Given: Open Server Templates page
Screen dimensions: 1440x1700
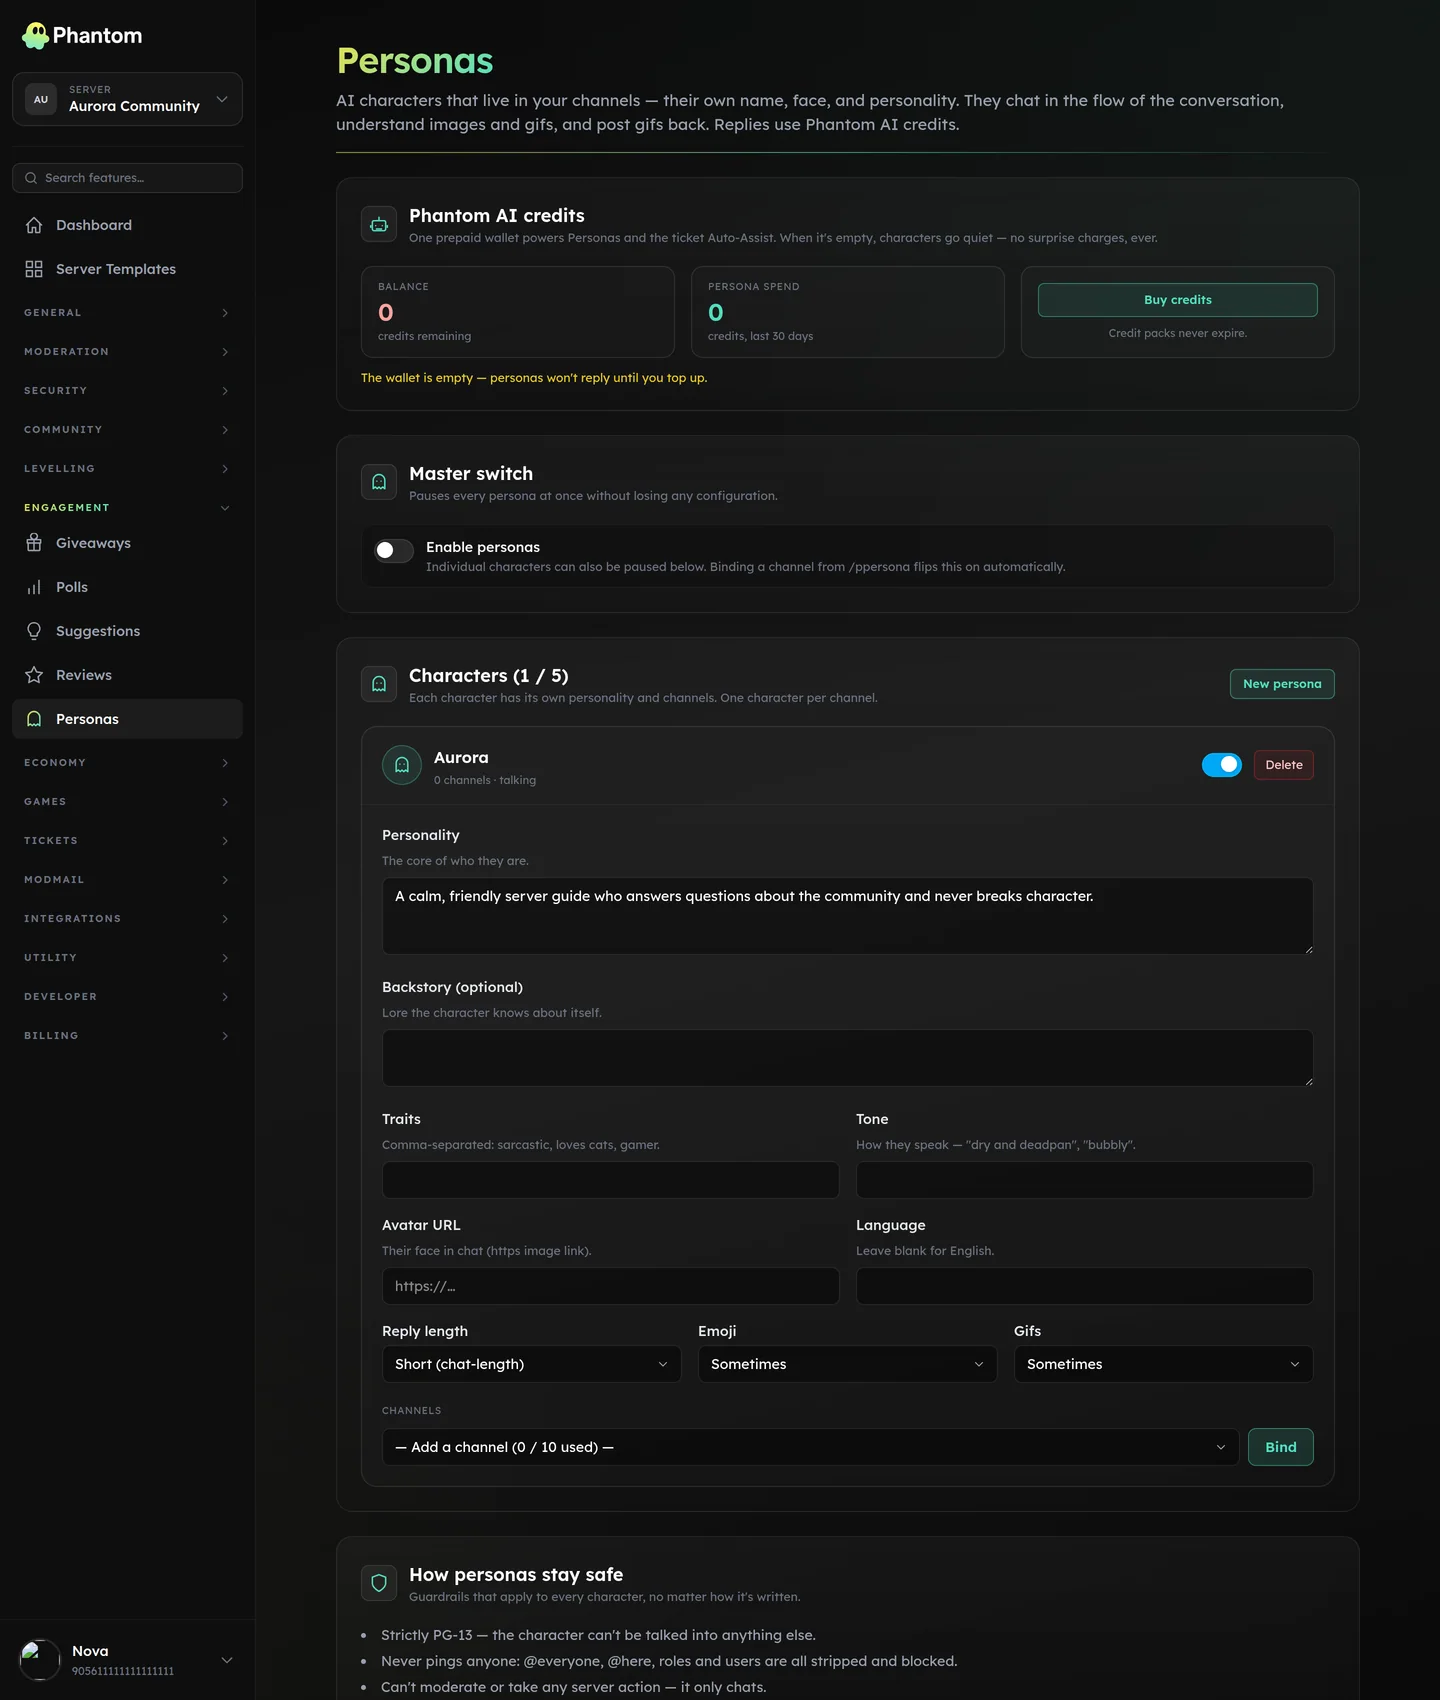Looking at the screenshot, I should (x=127, y=269).
